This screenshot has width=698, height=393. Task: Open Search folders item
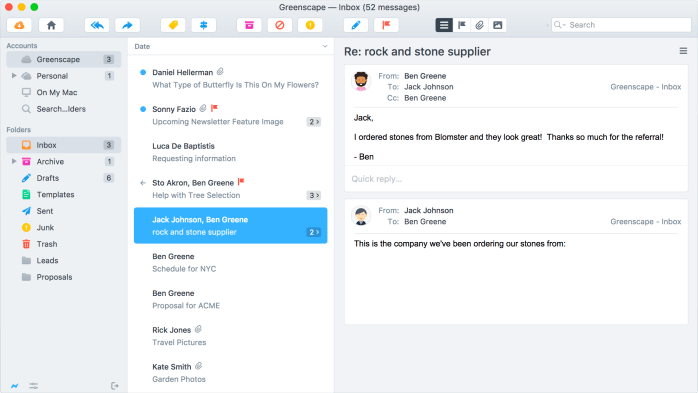(64, 109)
